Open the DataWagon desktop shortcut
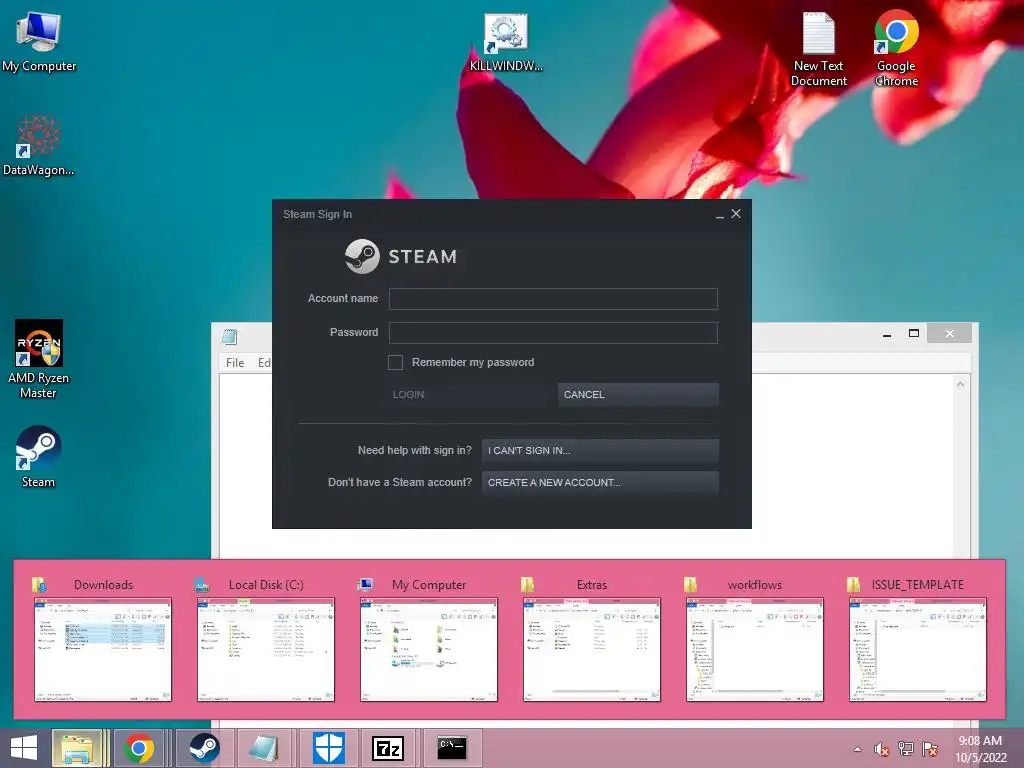 pyautogui.click(x=39, y=145)
